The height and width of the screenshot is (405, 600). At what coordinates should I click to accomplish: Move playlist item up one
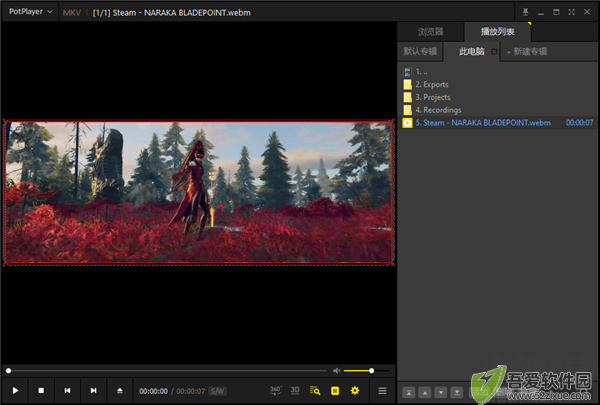point(425,392)
